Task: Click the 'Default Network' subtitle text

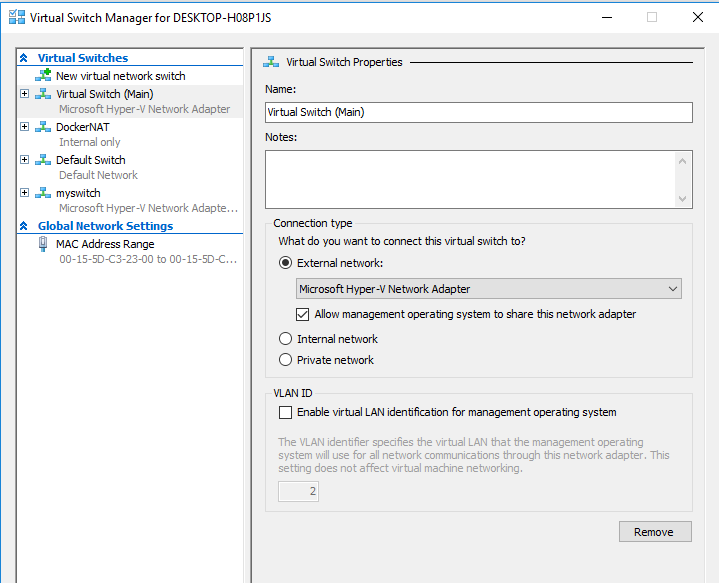Action: (x=98, y=175)
